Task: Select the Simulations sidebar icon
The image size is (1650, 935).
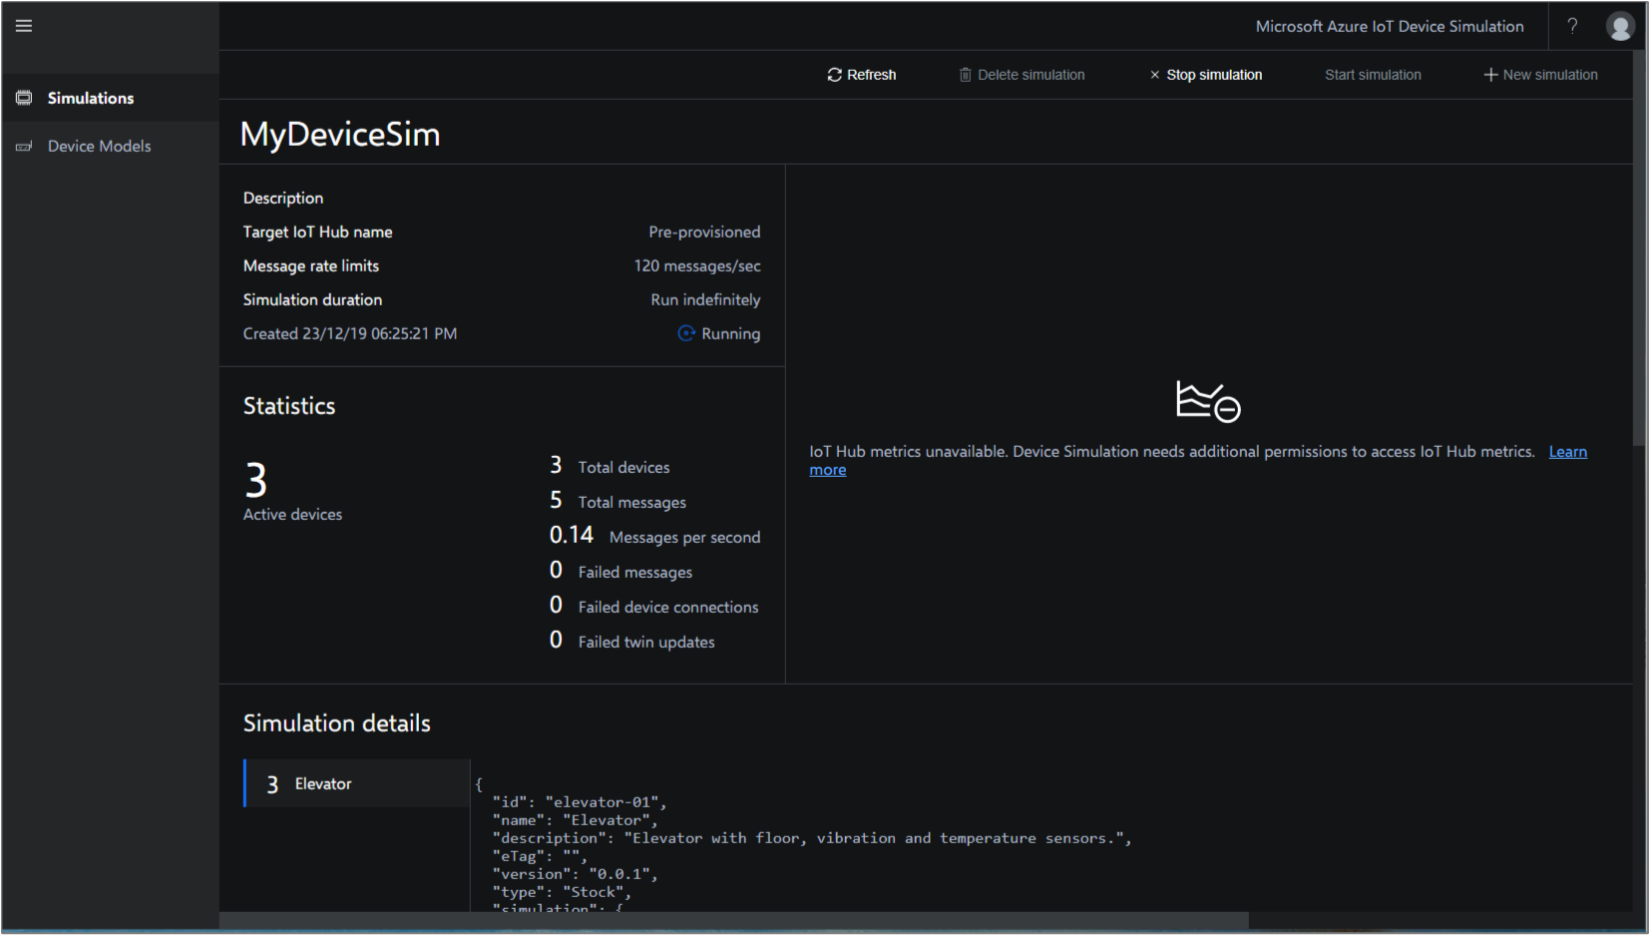Action: point(24,97)
